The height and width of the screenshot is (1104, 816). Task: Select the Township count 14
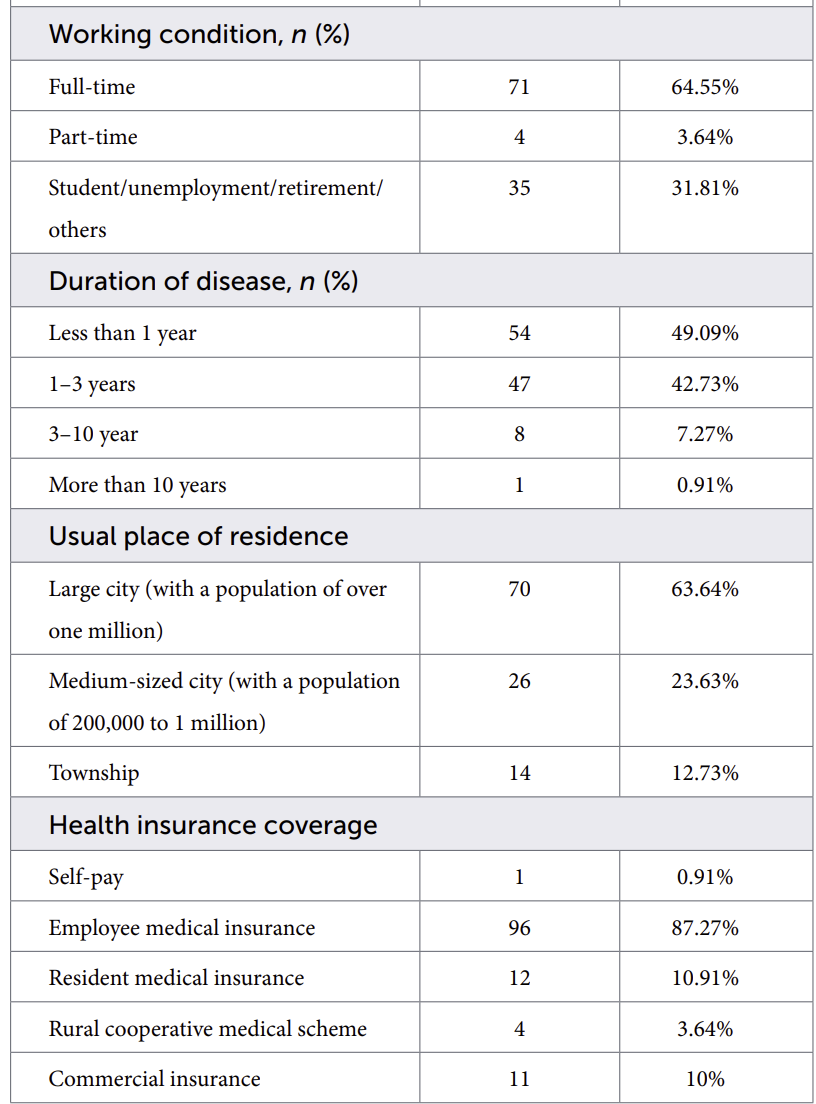(520, 772)
